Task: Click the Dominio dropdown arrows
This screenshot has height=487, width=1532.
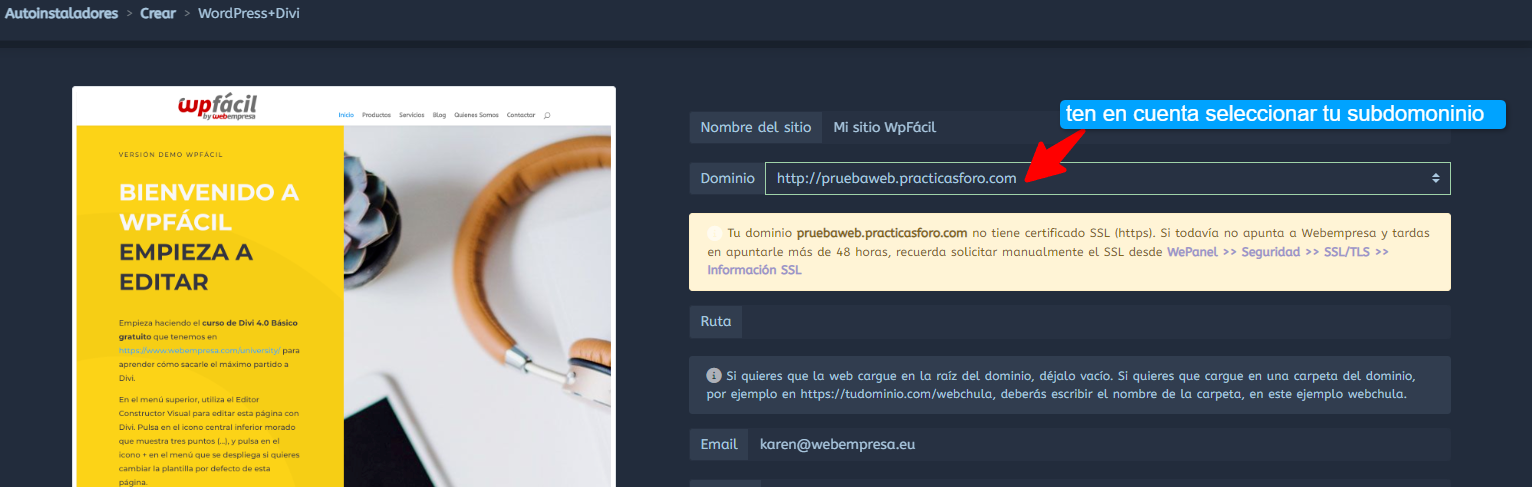Action: click(x=1435, y=178)
